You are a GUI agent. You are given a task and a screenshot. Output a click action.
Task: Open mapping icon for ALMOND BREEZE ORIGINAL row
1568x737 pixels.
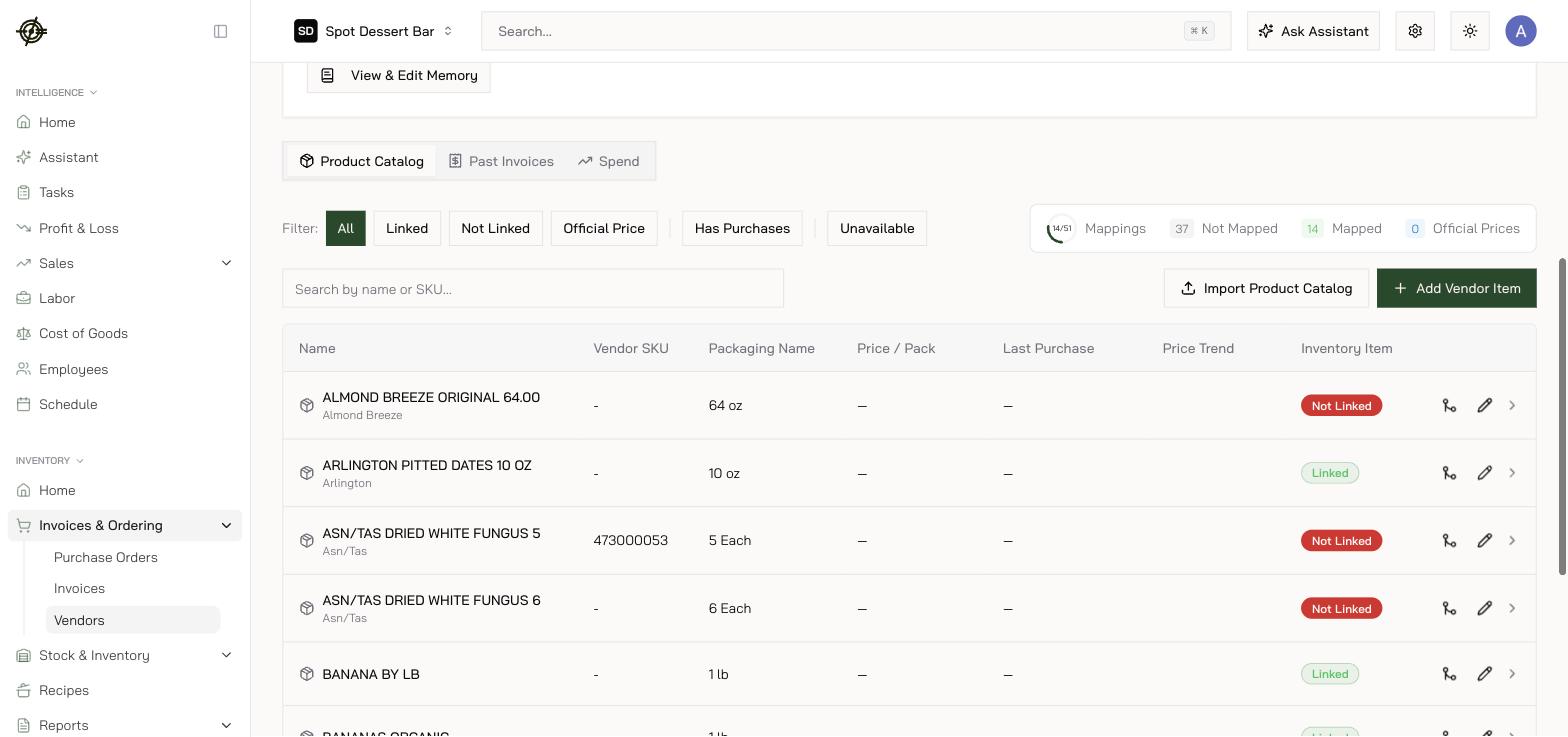point(1449,405)
